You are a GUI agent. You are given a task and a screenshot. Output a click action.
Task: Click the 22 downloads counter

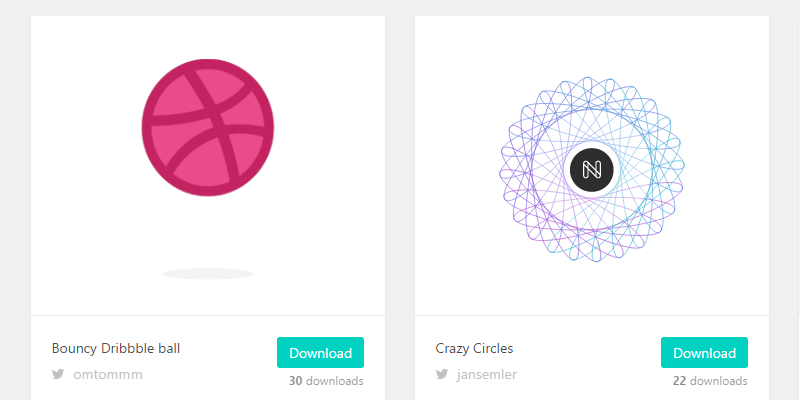[x=710, y=381]
